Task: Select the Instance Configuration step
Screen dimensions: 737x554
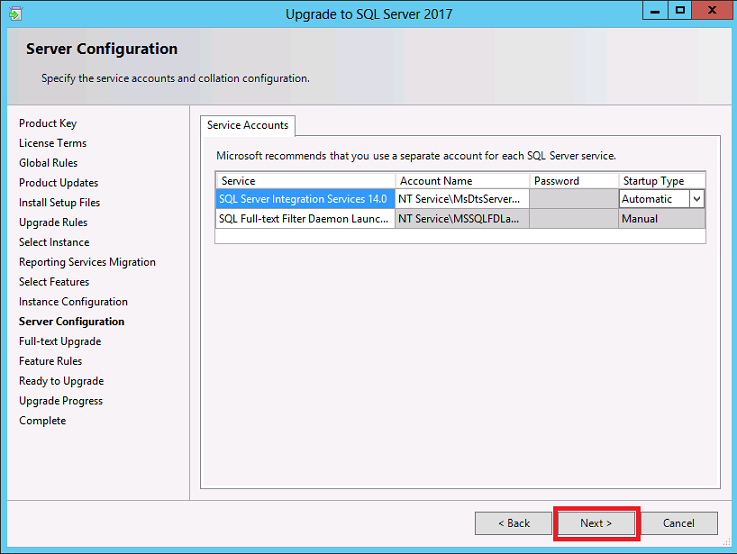Action: click(73, 302)
